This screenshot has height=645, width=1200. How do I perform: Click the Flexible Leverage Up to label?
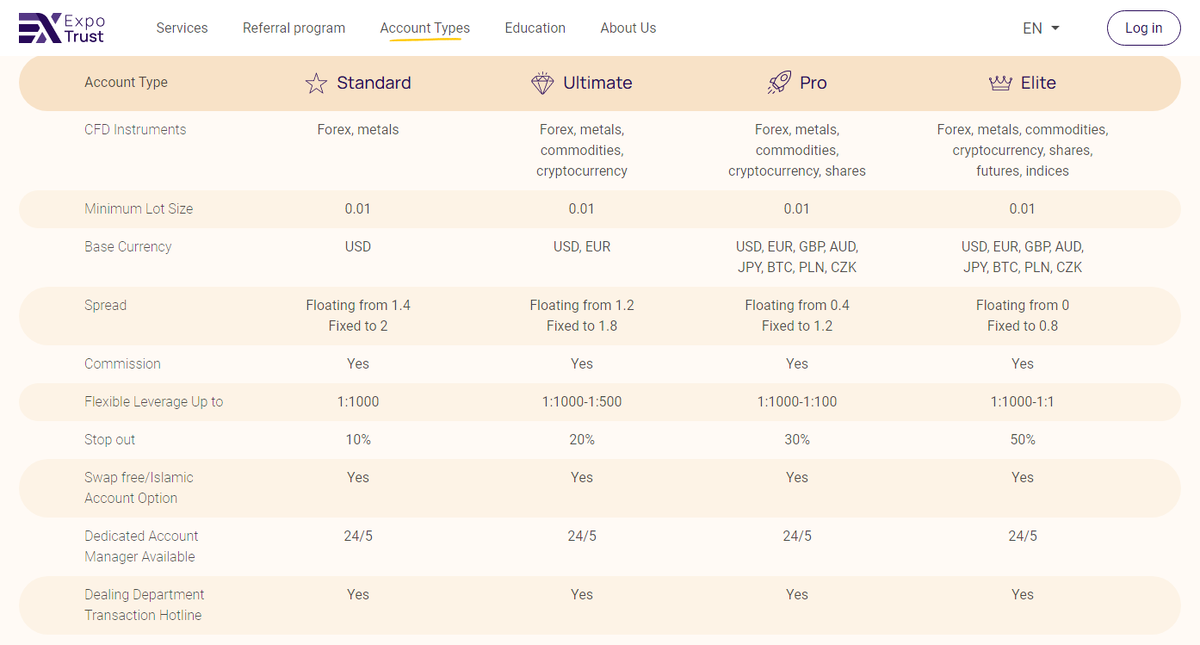coord(154,402)
